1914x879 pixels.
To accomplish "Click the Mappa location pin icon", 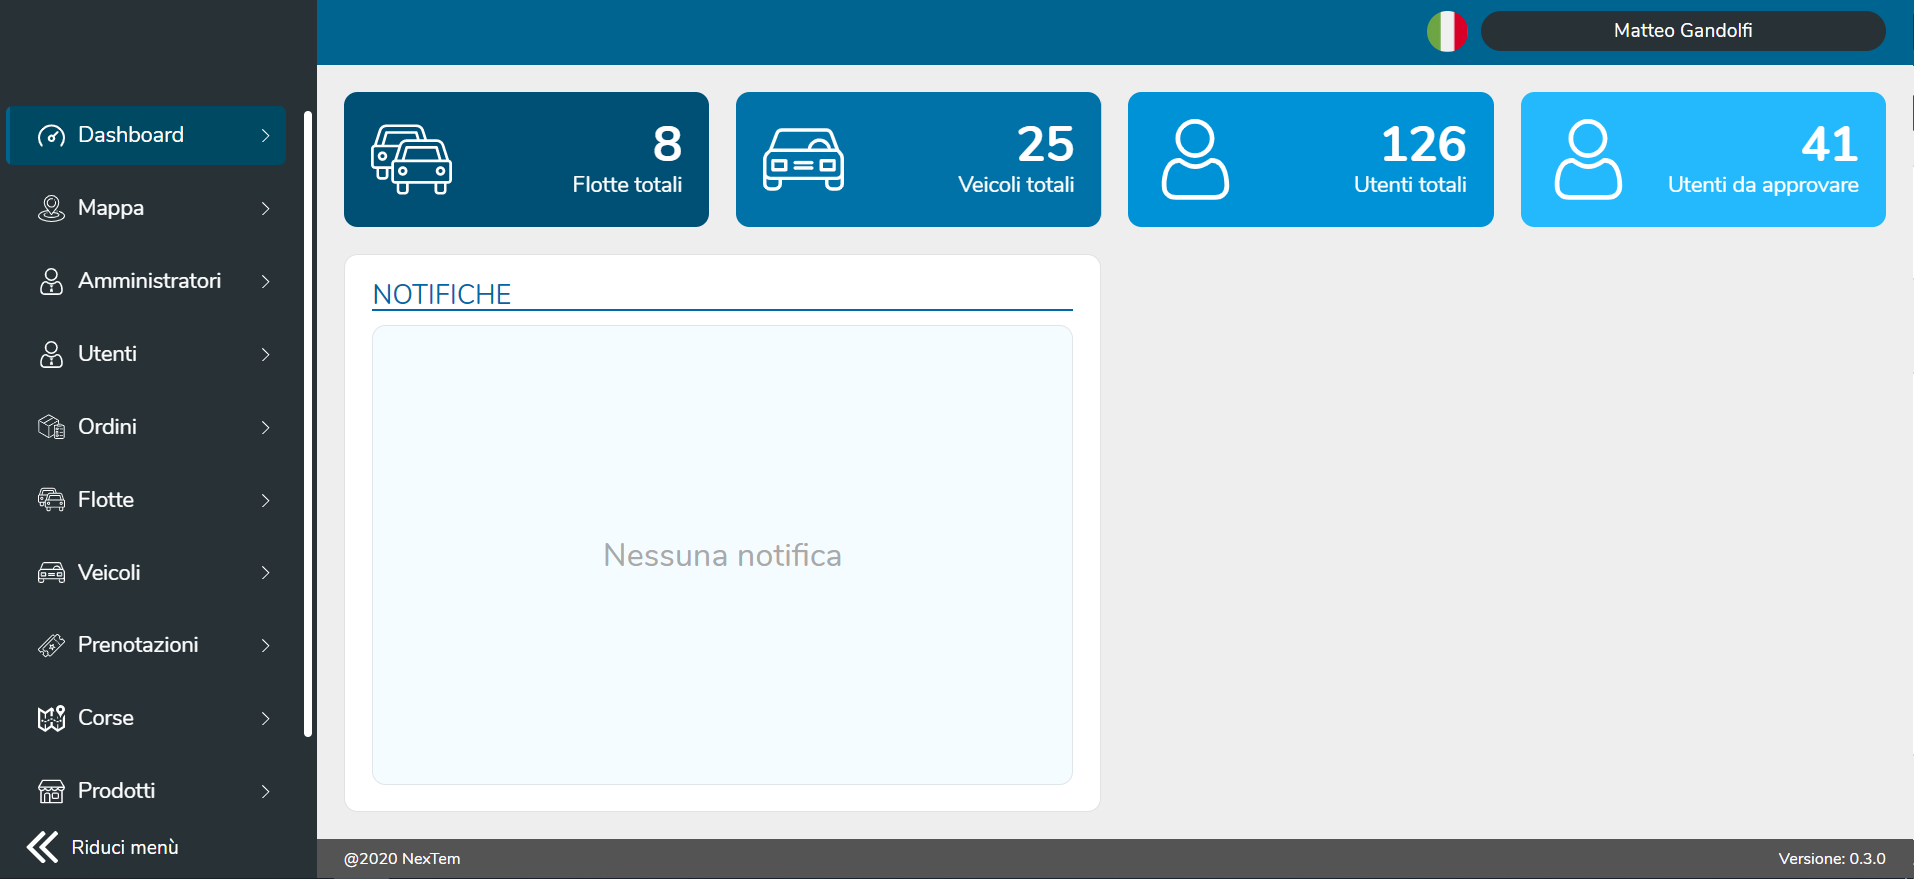I will click(51, 208).
